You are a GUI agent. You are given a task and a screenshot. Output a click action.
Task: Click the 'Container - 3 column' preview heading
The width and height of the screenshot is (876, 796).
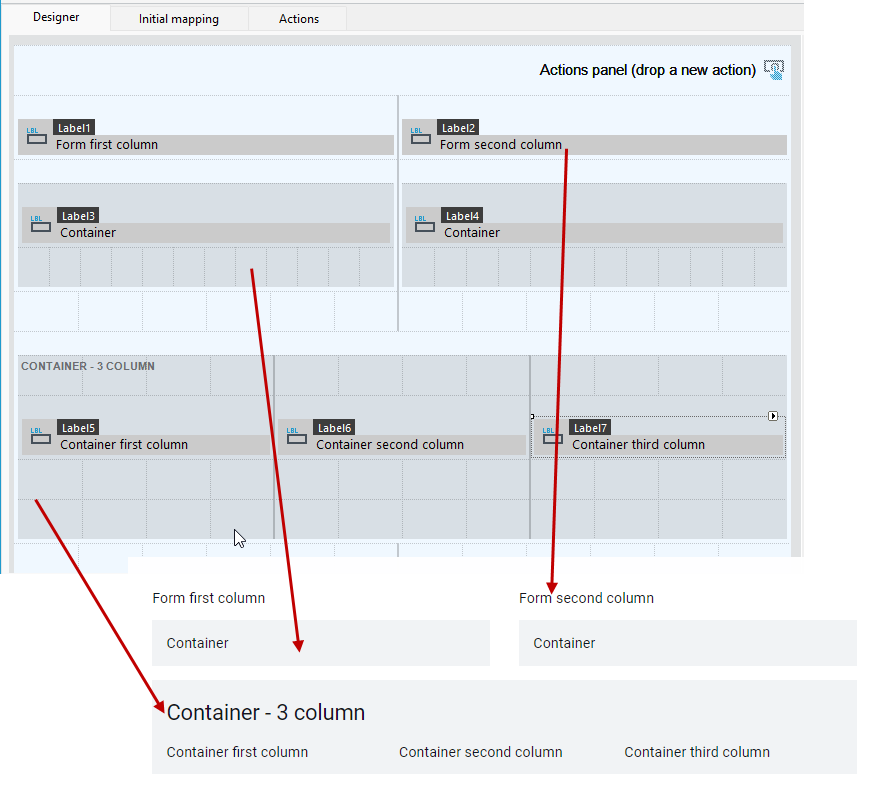[266, 713]
